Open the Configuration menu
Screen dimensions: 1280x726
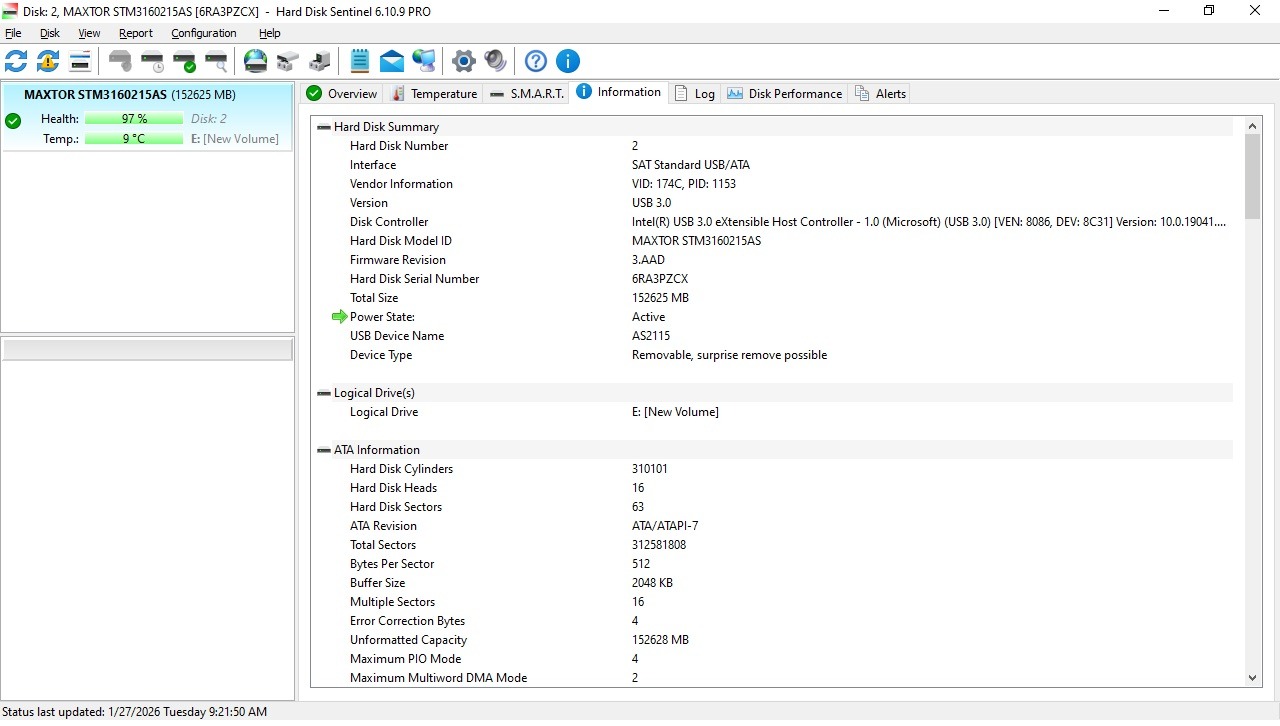[203, 33]
